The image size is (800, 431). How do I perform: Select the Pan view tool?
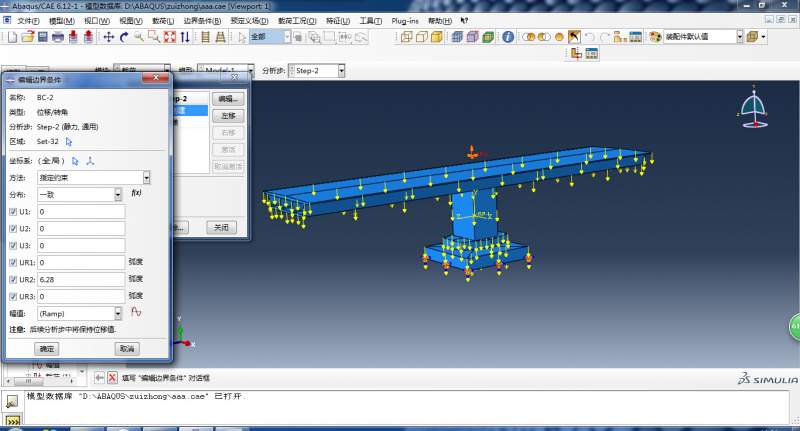click(x=109, y=37)
